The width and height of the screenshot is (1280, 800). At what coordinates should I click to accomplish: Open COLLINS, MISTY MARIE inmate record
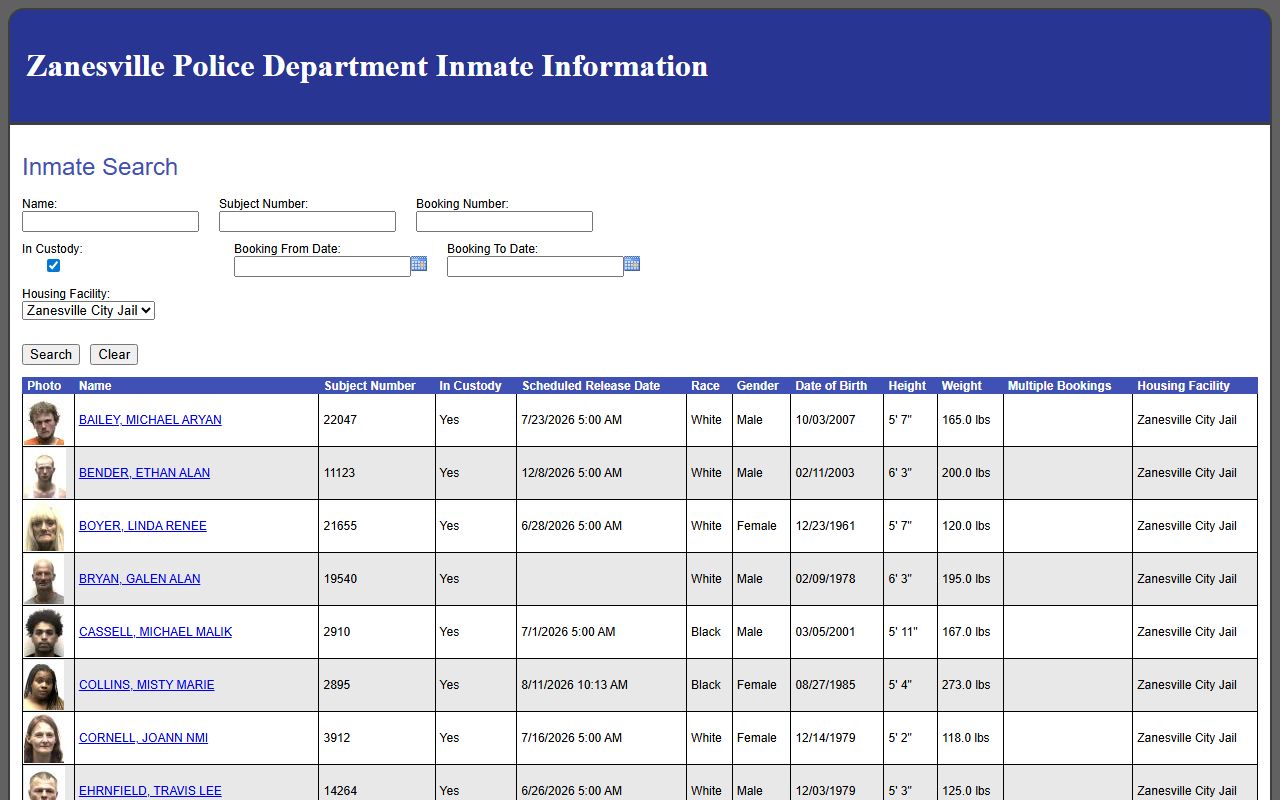coord(146,685)
